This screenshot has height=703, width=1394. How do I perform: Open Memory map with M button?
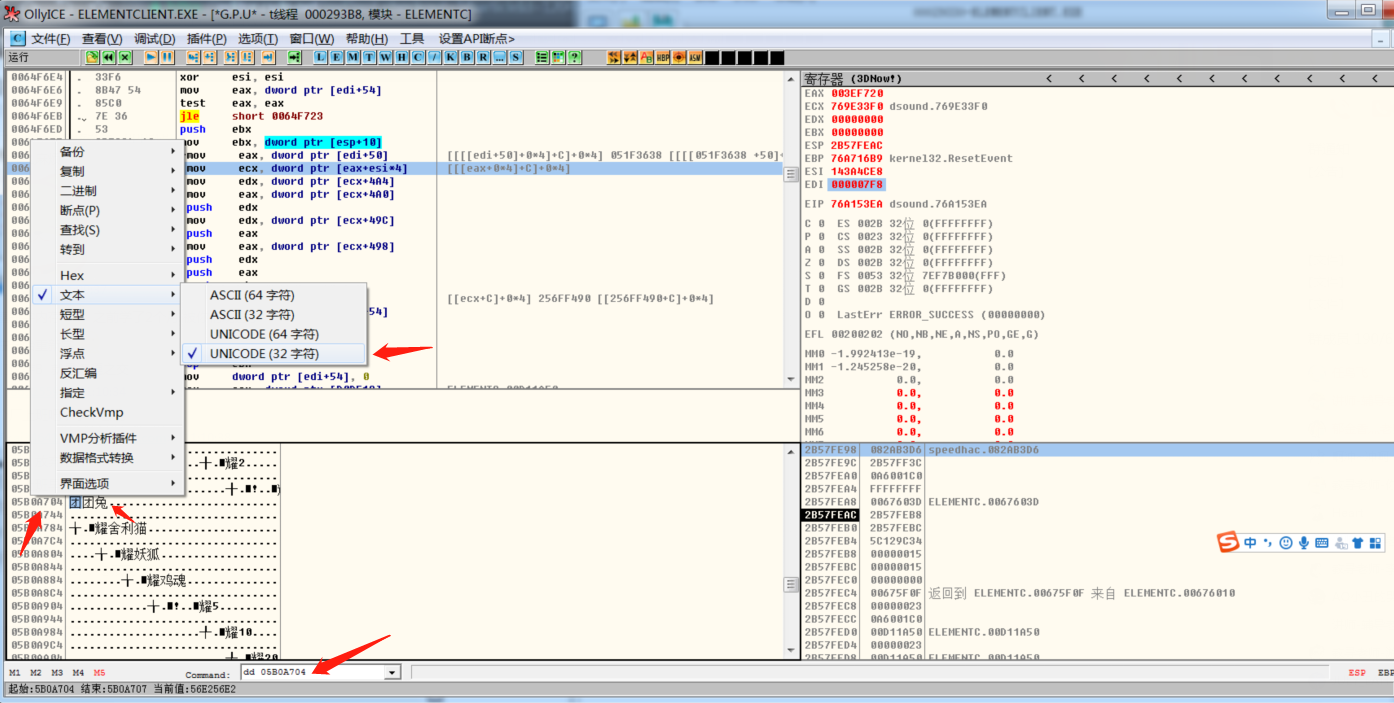[x=352, y=57]
